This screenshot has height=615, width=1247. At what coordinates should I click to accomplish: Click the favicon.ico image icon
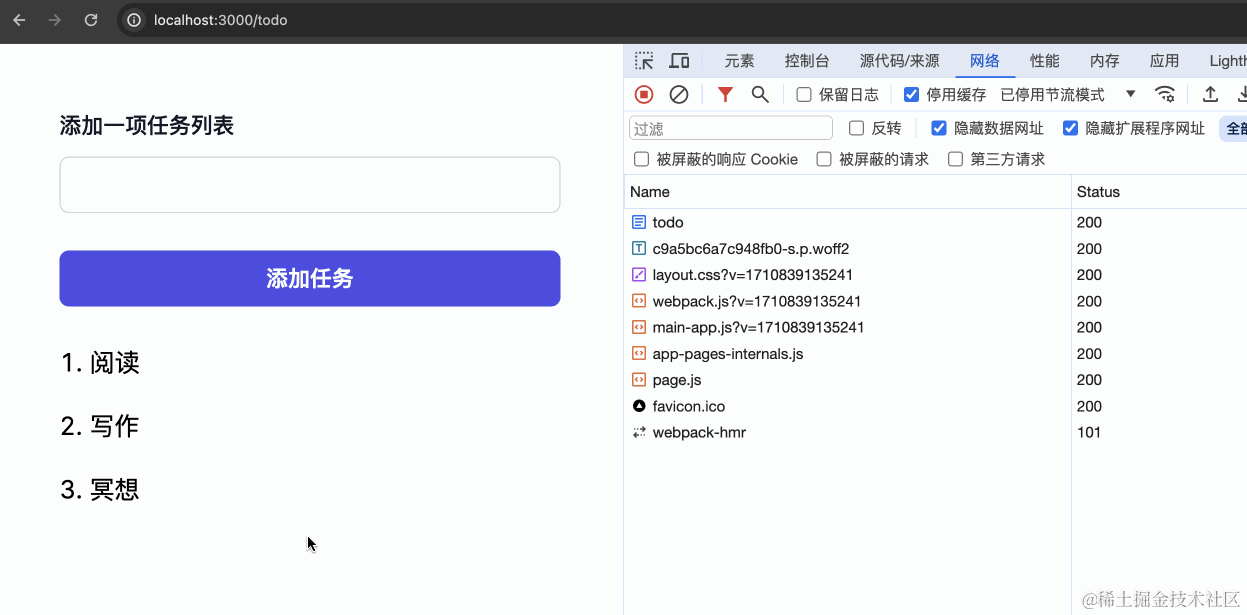(639, 406)
